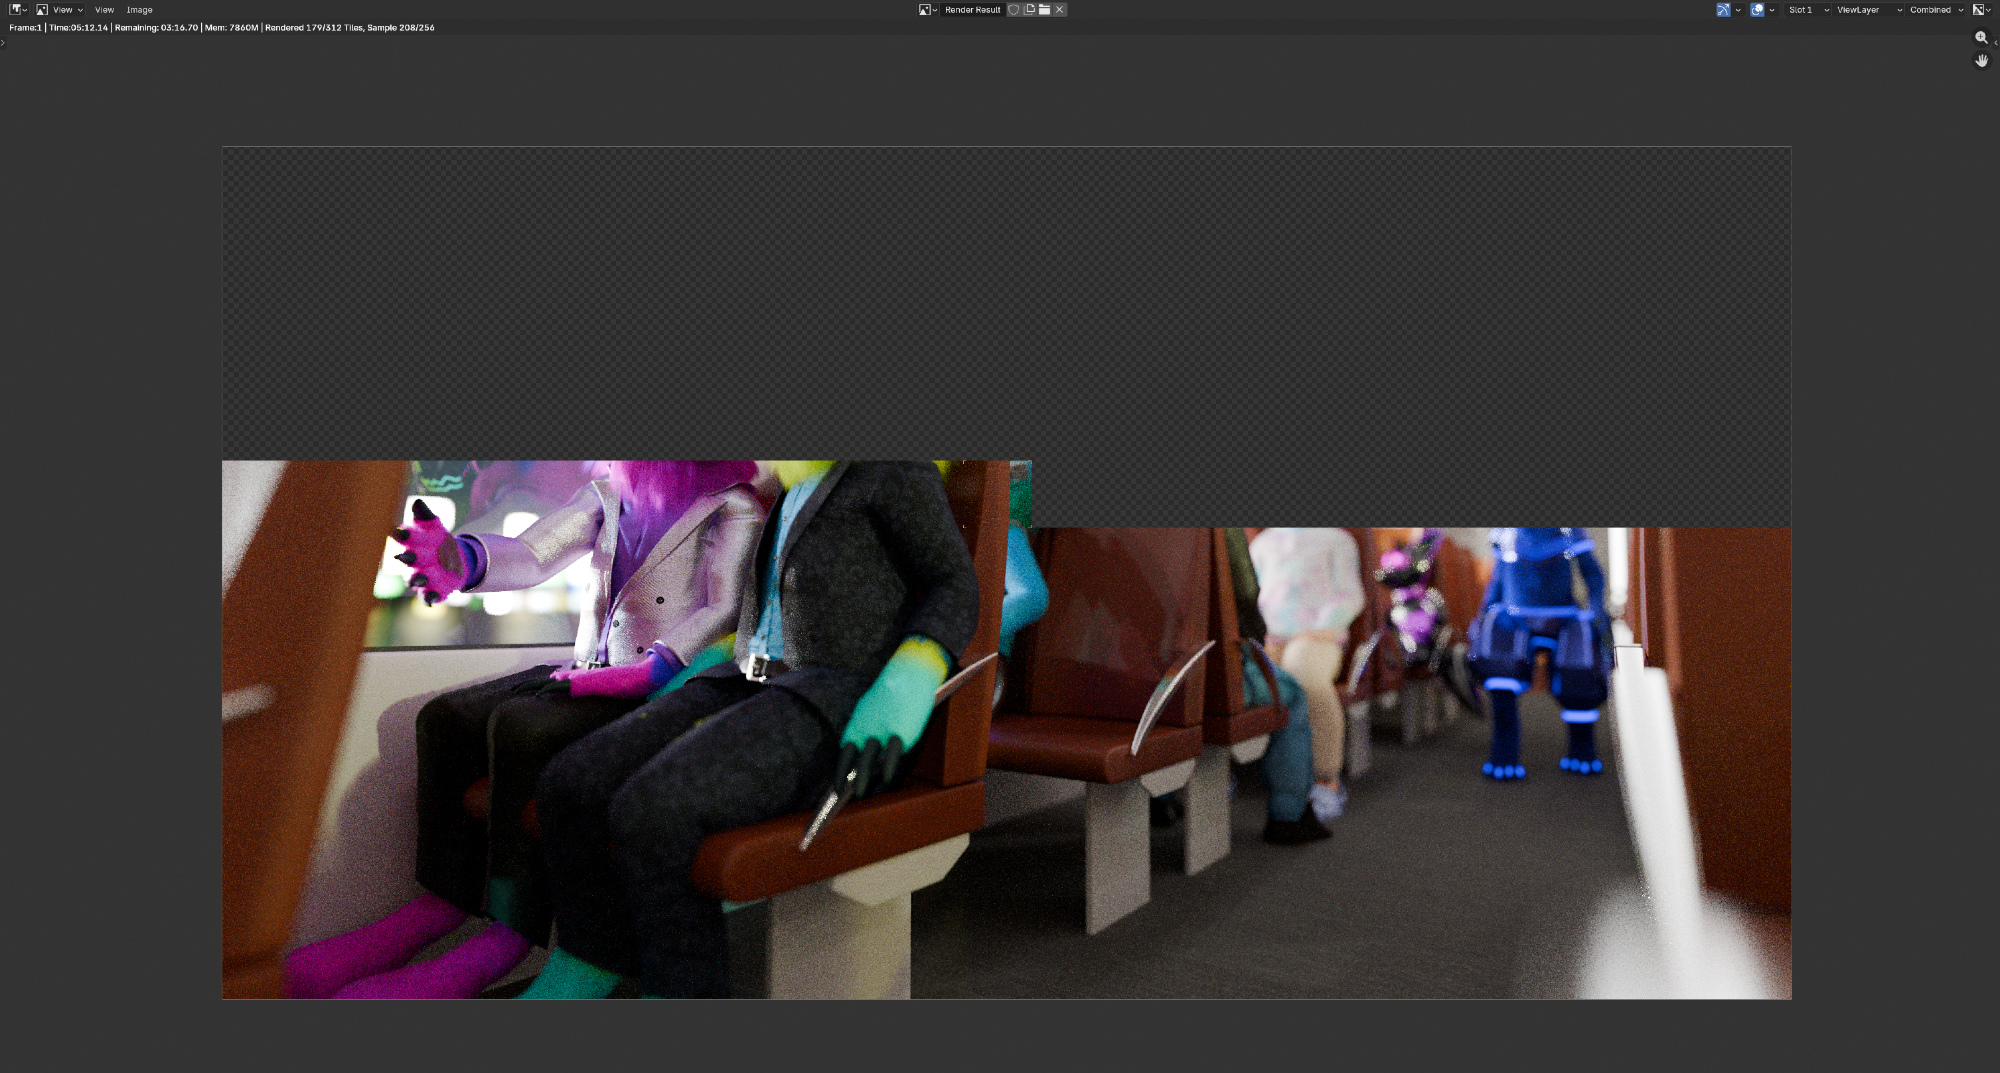Open the View mode selector dropdown
The image size is (2000, 1073).
tap(60, 10)
